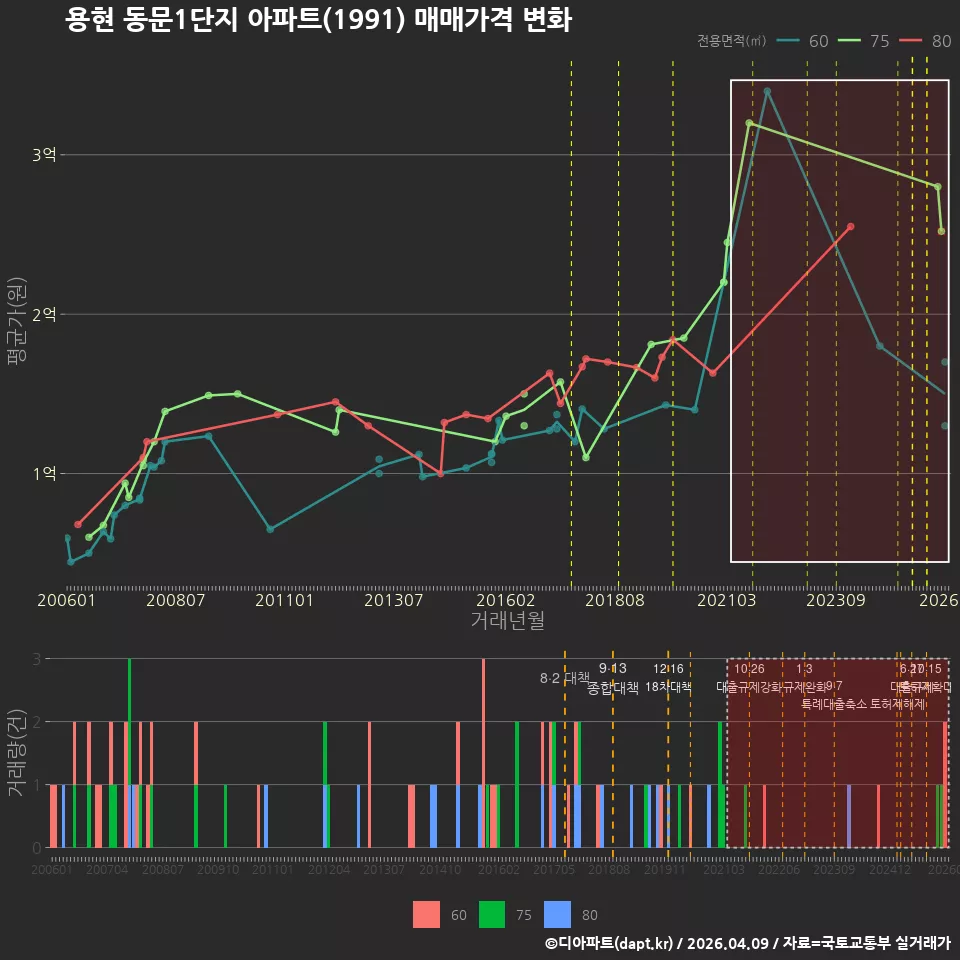Click the peak teal data point above 3억
Viewport: 960px width, 960px height.
(767, 91)
